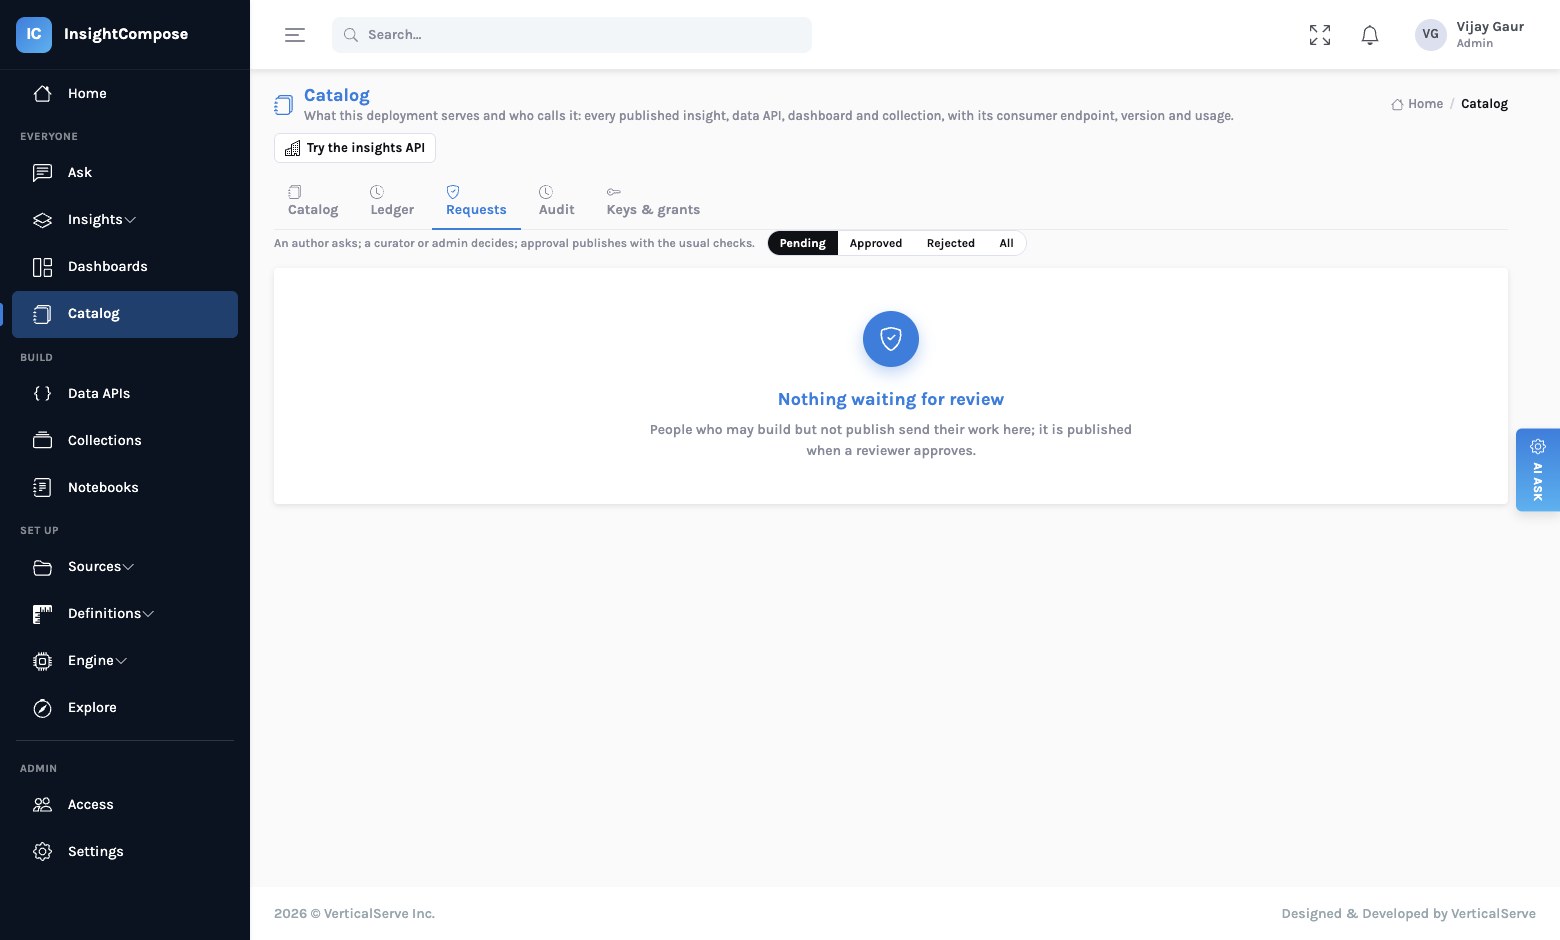Toggle the sidebar hamburger menu icon
This screenshot has height=940, width=1560.
click(x=295, y=35)
